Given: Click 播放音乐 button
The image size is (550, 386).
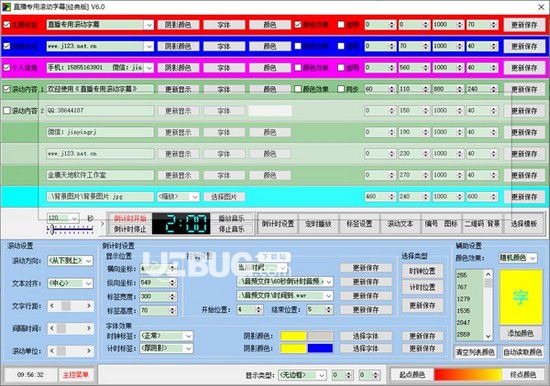Looking at the screenshot, I should 232,218.
